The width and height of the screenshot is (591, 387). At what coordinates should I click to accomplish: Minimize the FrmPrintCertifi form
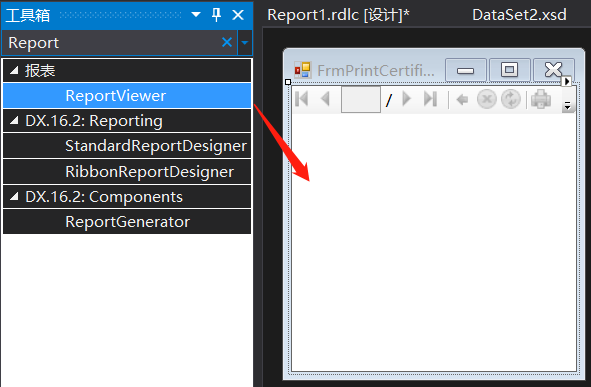465,70
